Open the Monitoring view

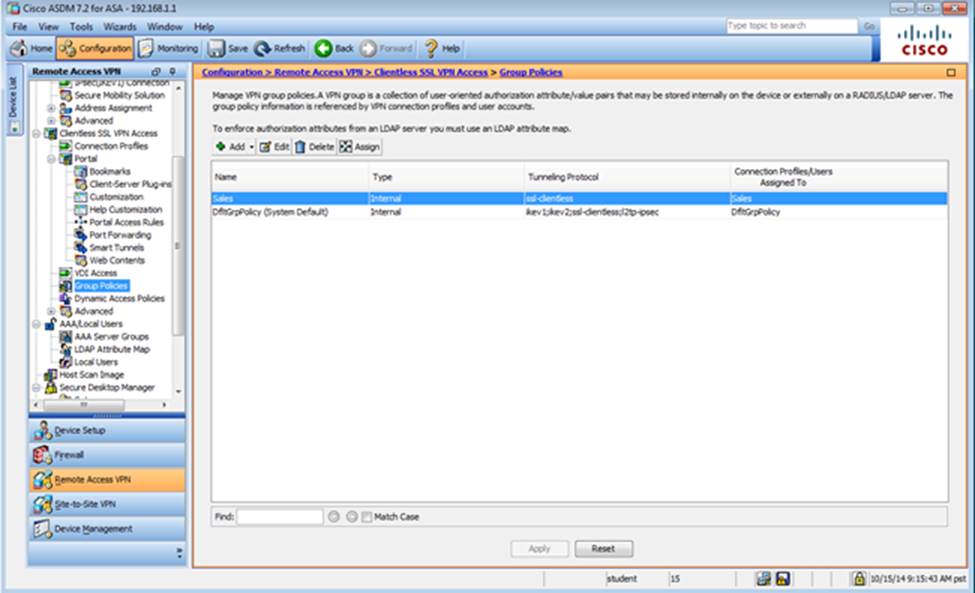(168, 48)
